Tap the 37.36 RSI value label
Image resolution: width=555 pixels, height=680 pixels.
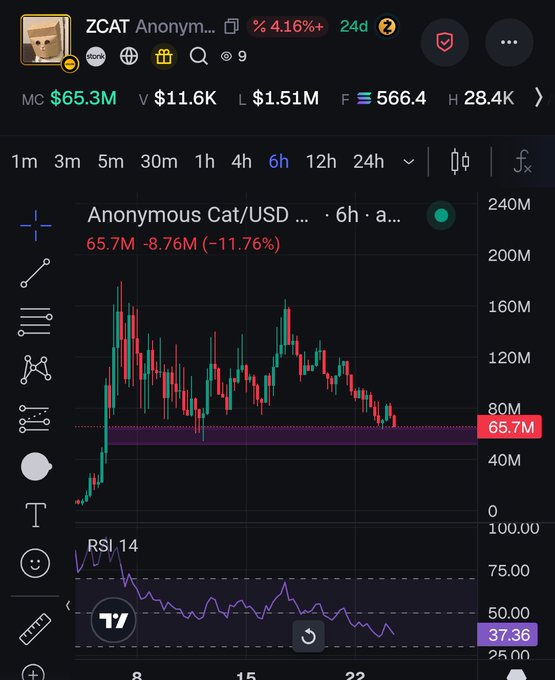click(x=507, y=635)
